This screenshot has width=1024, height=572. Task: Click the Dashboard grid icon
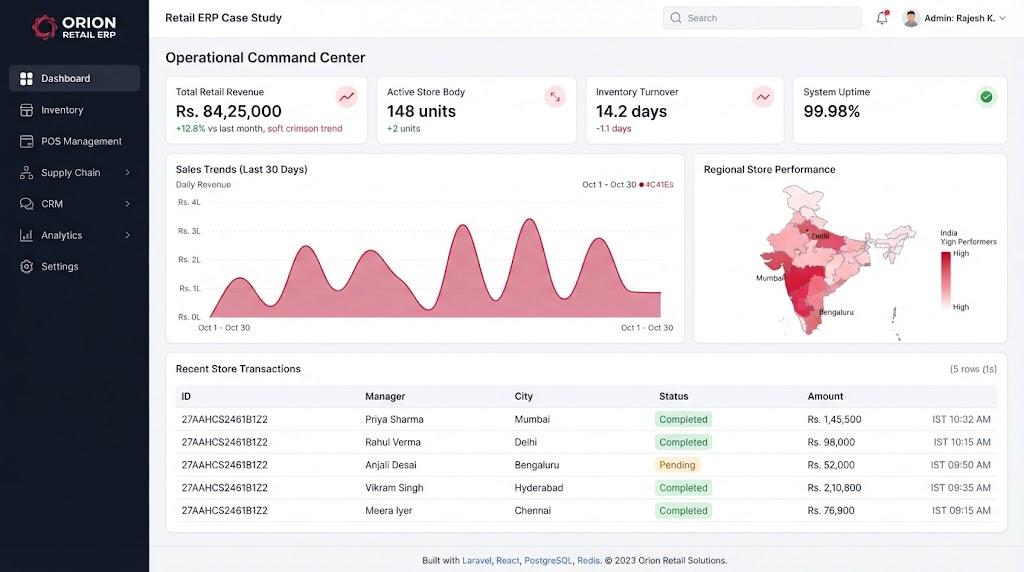[26, 78]
